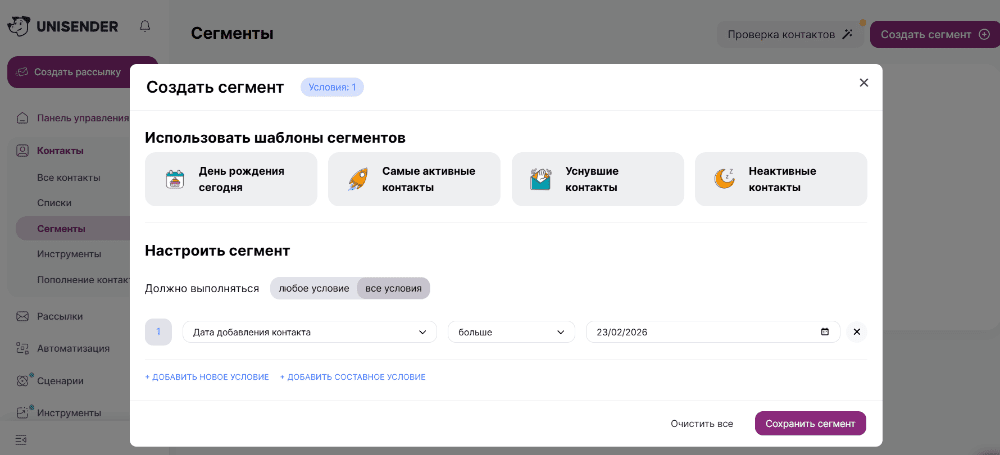Screen dimensions: 1000x455
Task: Click the UniSender dog logo
Action: coord(18,26)
